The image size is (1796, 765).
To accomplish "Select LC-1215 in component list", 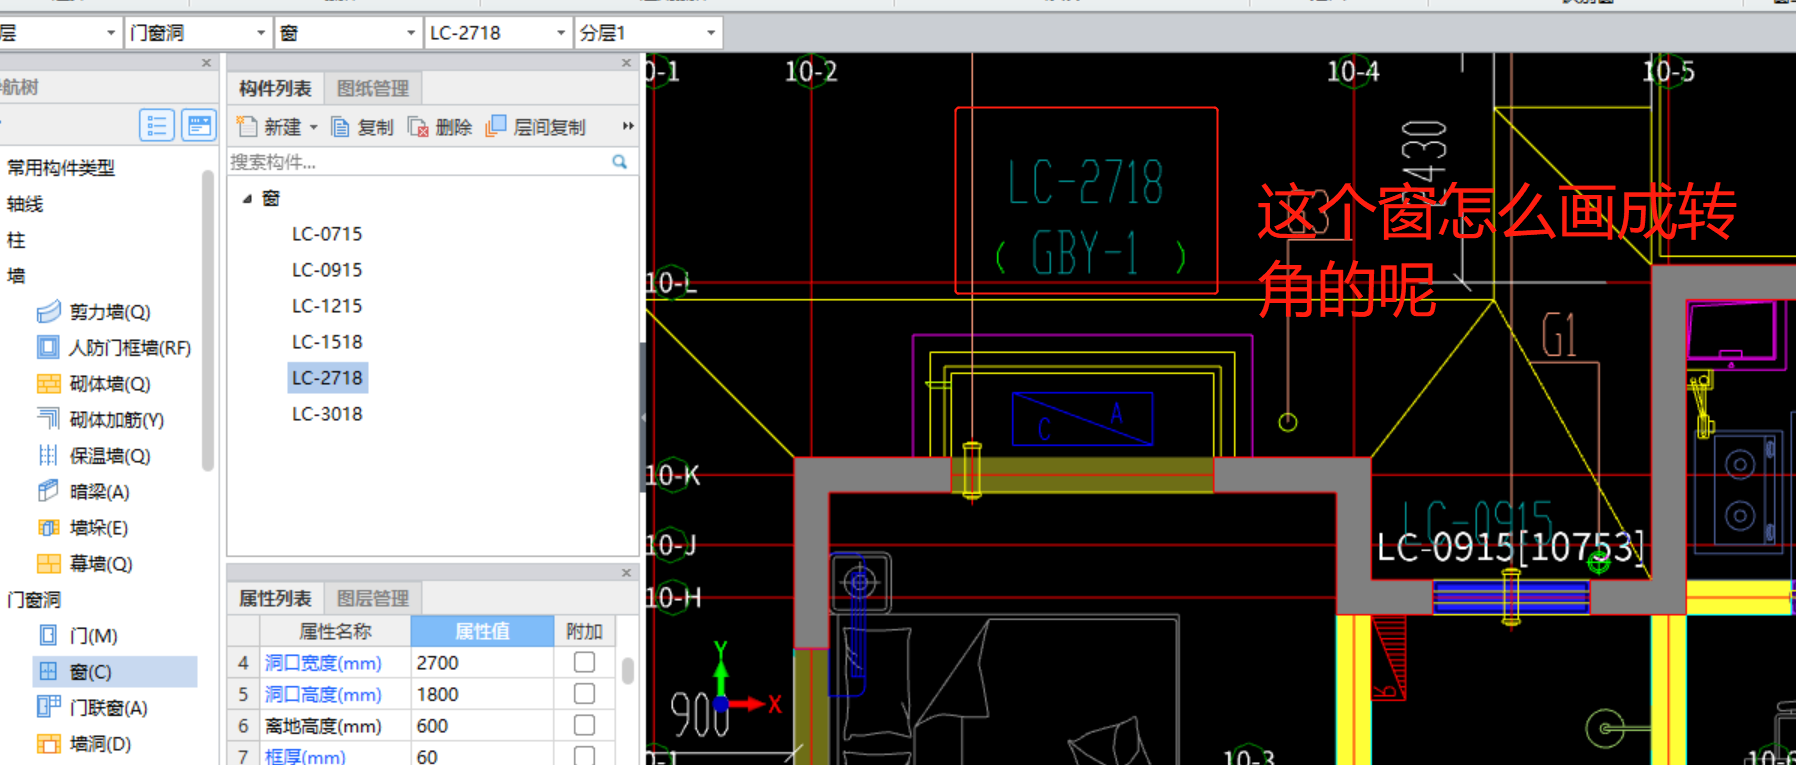I will click(327, 306).
